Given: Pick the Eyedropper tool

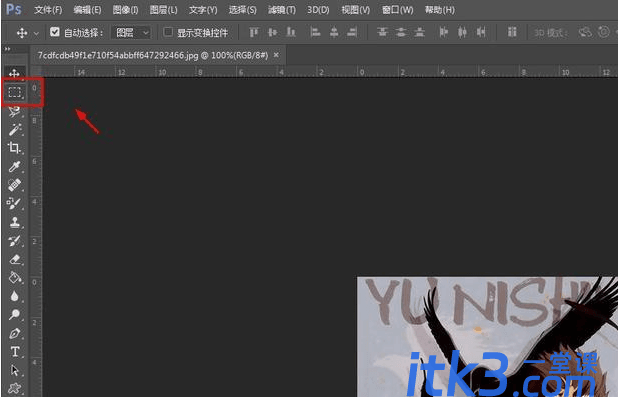Looking at the screenshot, I should [15, 166].
